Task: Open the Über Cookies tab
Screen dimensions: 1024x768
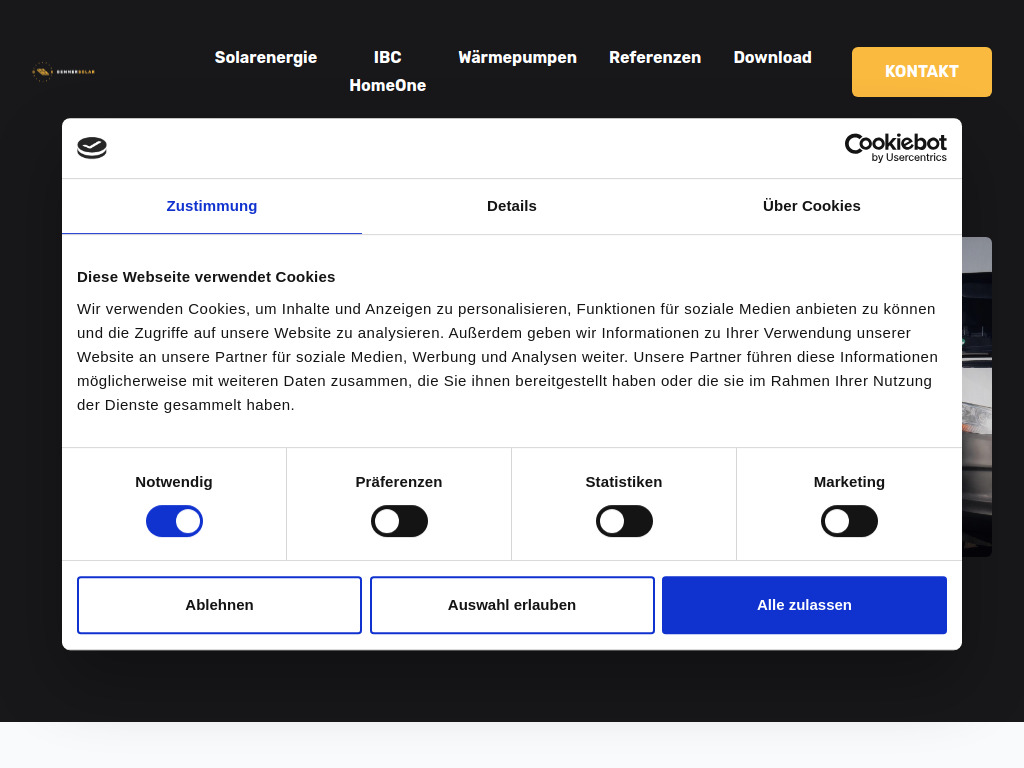Action: (x=811, y=206)
